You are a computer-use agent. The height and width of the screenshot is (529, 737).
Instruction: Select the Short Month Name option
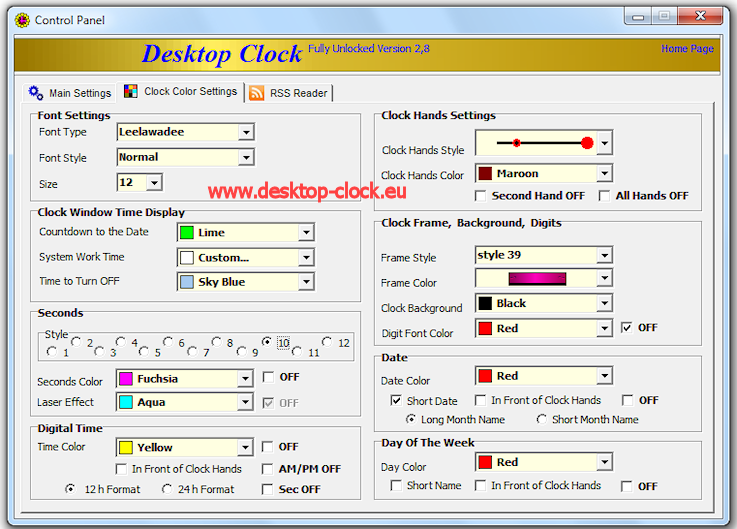coord(541,419)
